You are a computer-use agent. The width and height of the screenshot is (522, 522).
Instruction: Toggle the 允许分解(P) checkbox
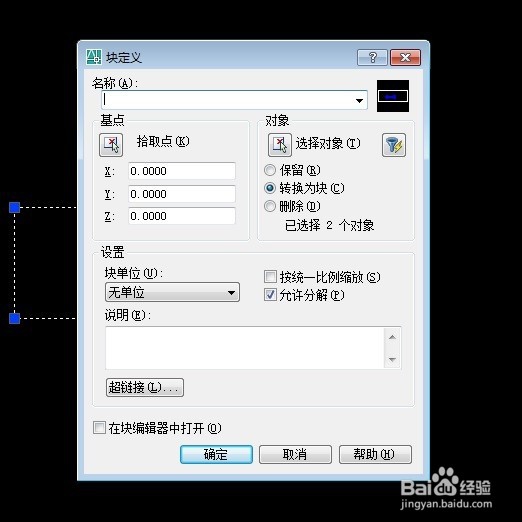tap(270, 295)
